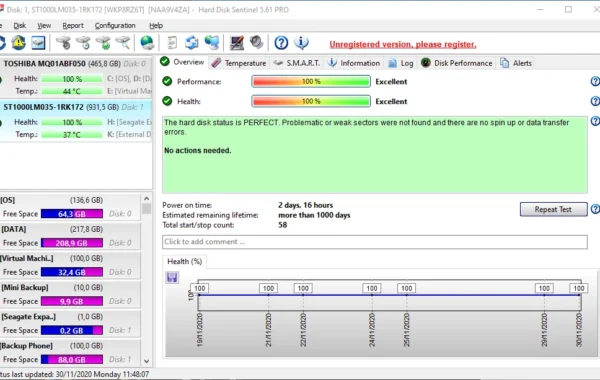Click the disk with magnifier toolbar icon
Screen dimensions: 600x380
[123, 42]
